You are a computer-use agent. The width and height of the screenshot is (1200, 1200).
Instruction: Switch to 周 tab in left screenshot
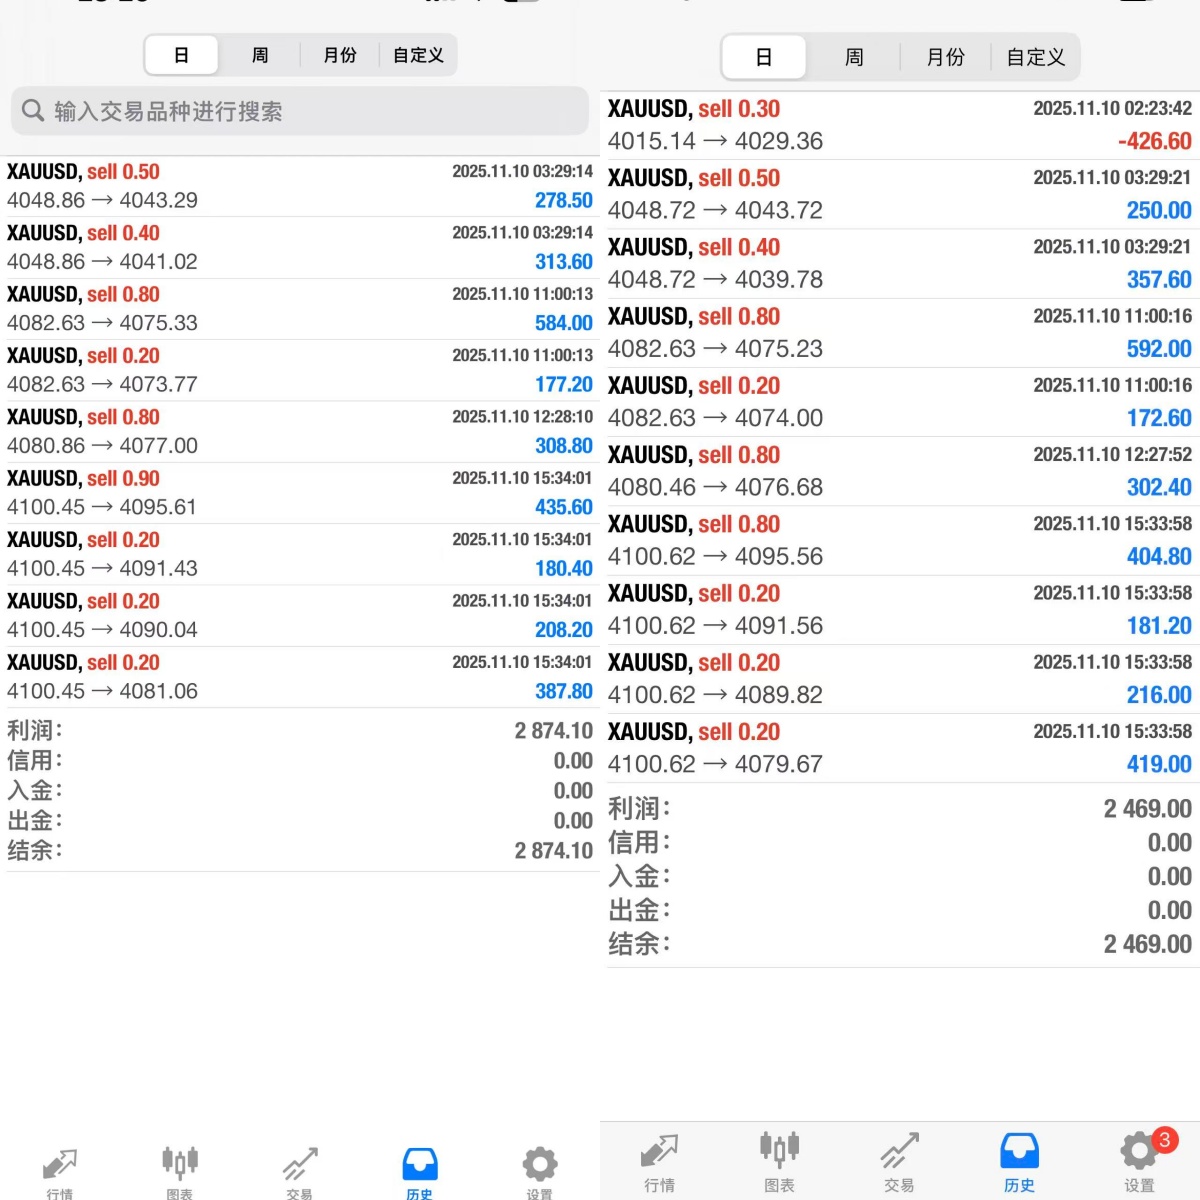[x=260, y=56]
